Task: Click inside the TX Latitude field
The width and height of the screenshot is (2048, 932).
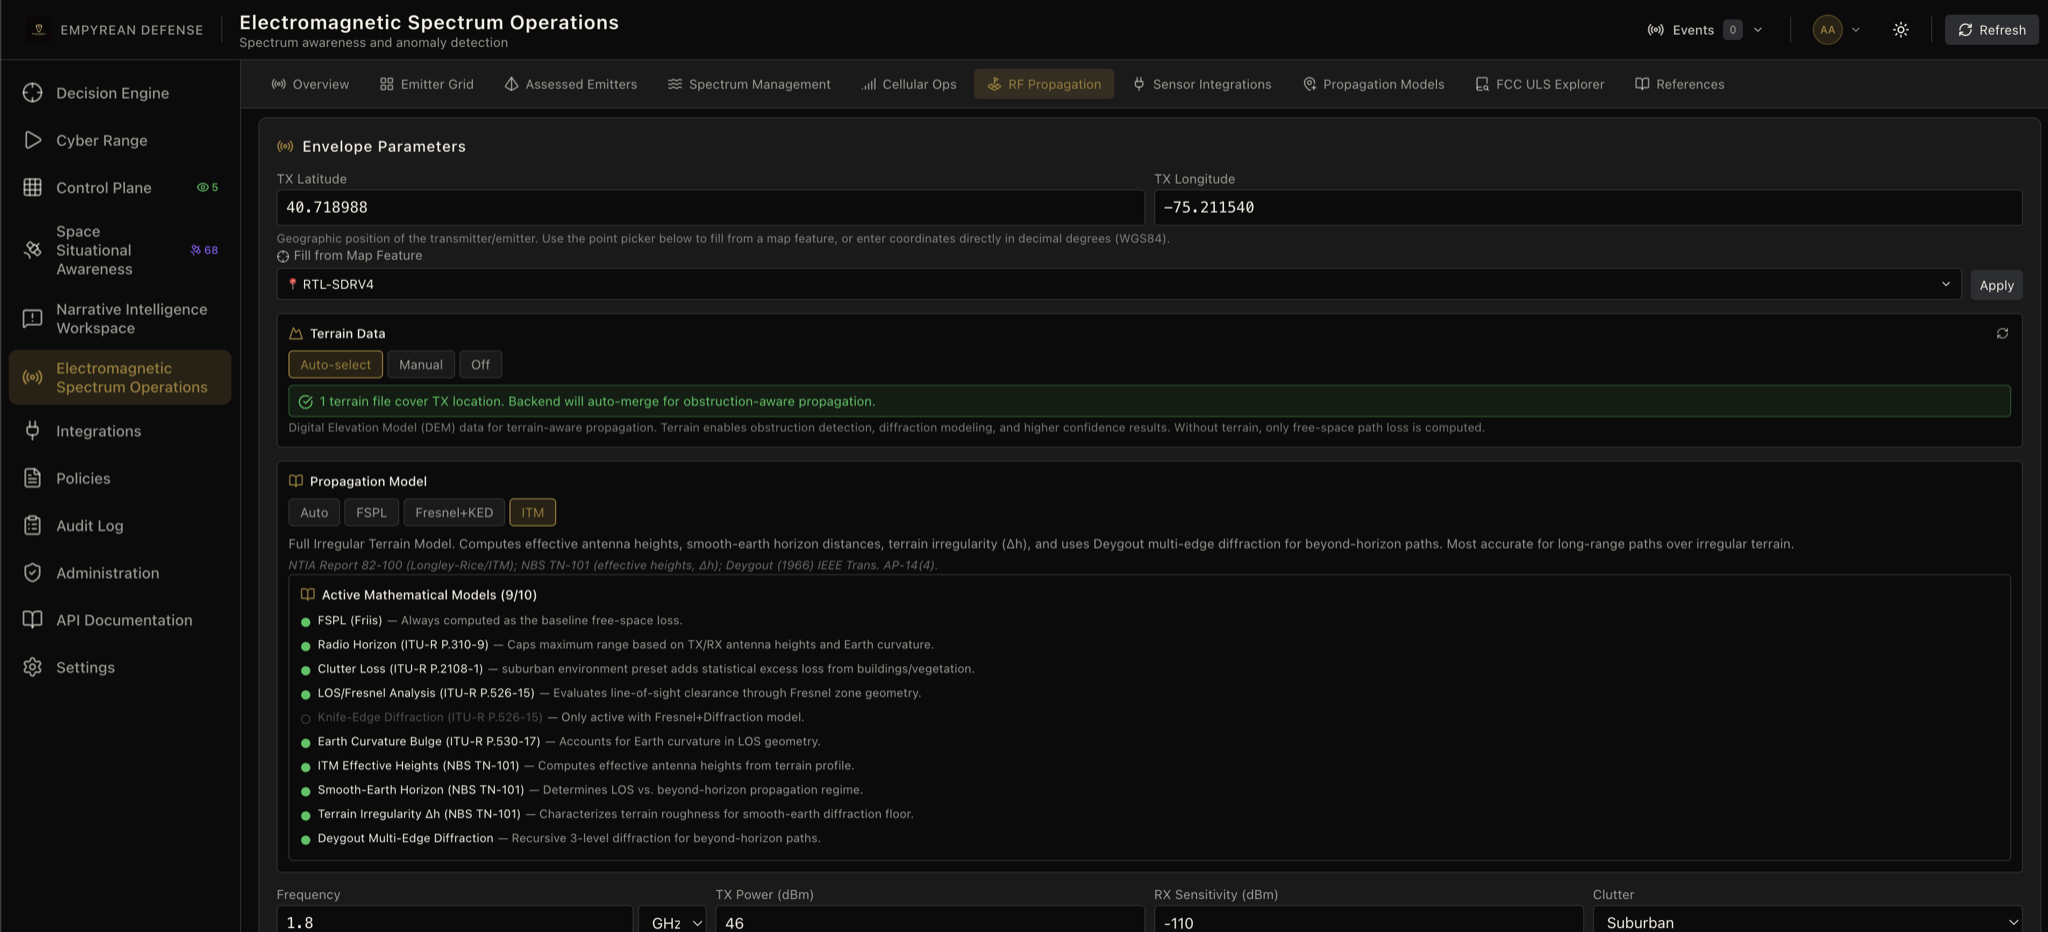Action: (710, 207)
